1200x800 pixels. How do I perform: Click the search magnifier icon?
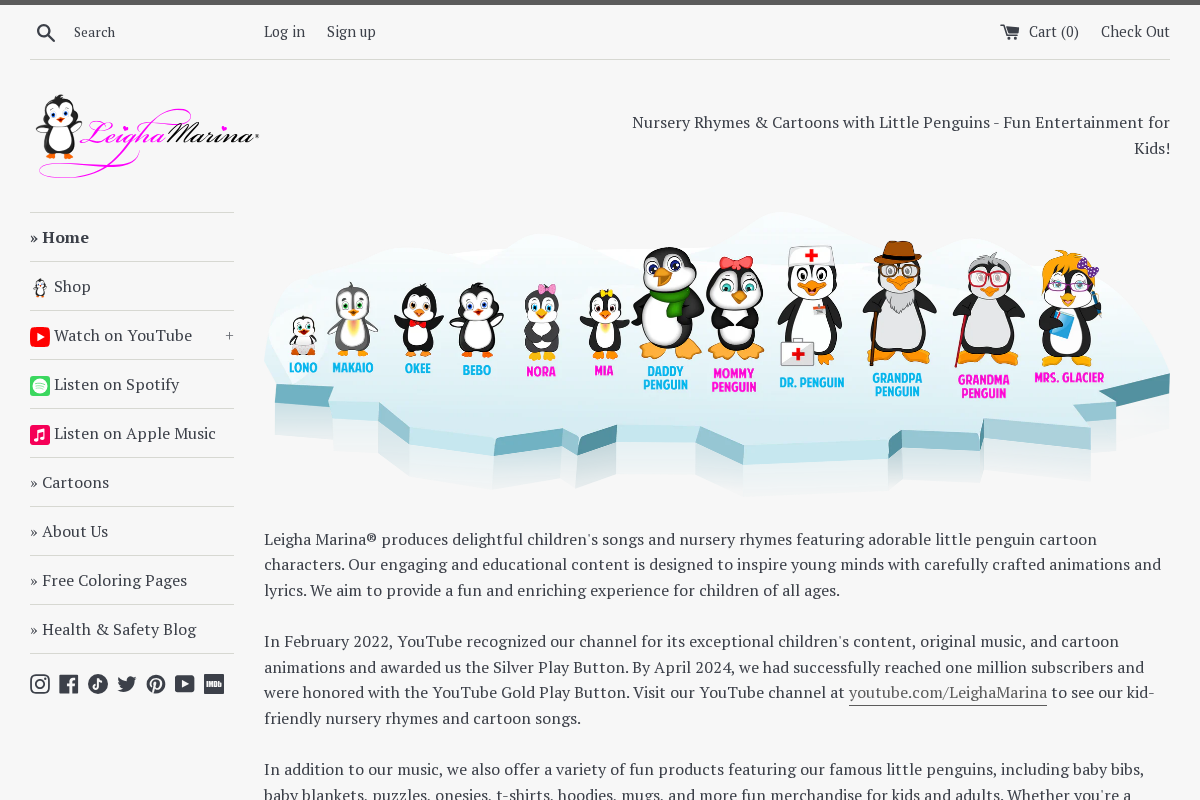point(46,31)
